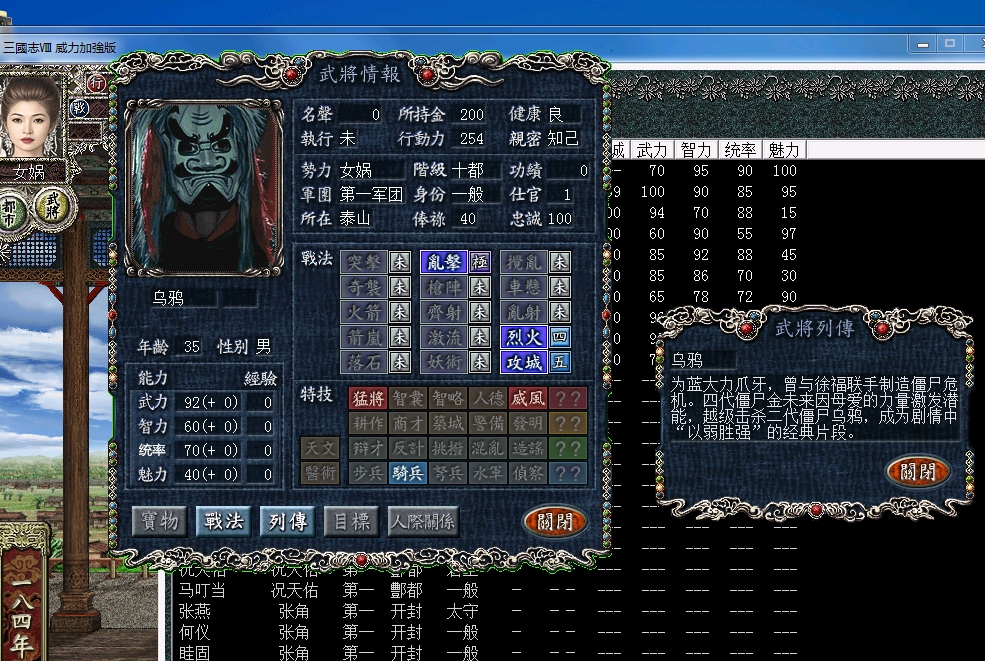Click the blue ?? tile after 偵察
The image size is (985, 661).
[x=568, y=473]
